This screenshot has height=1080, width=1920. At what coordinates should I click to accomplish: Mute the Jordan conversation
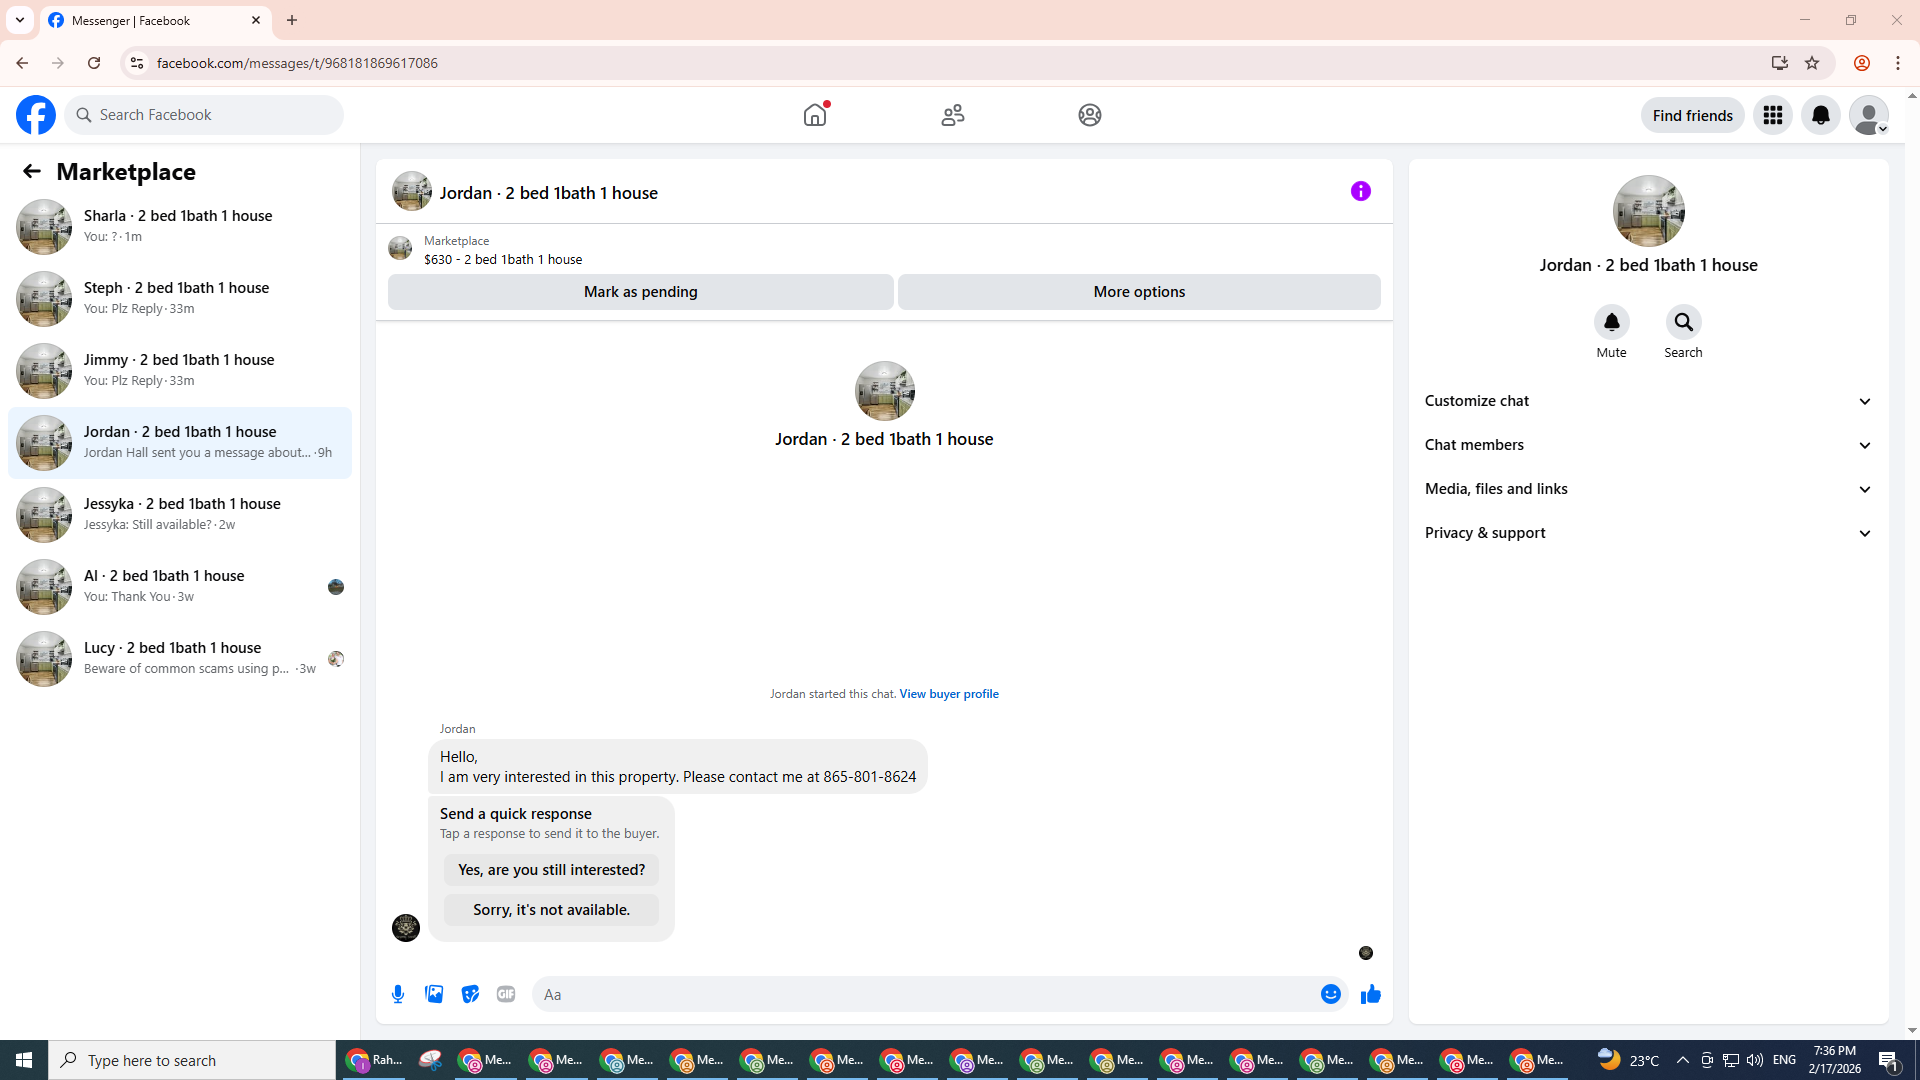tap(1611, 322)
